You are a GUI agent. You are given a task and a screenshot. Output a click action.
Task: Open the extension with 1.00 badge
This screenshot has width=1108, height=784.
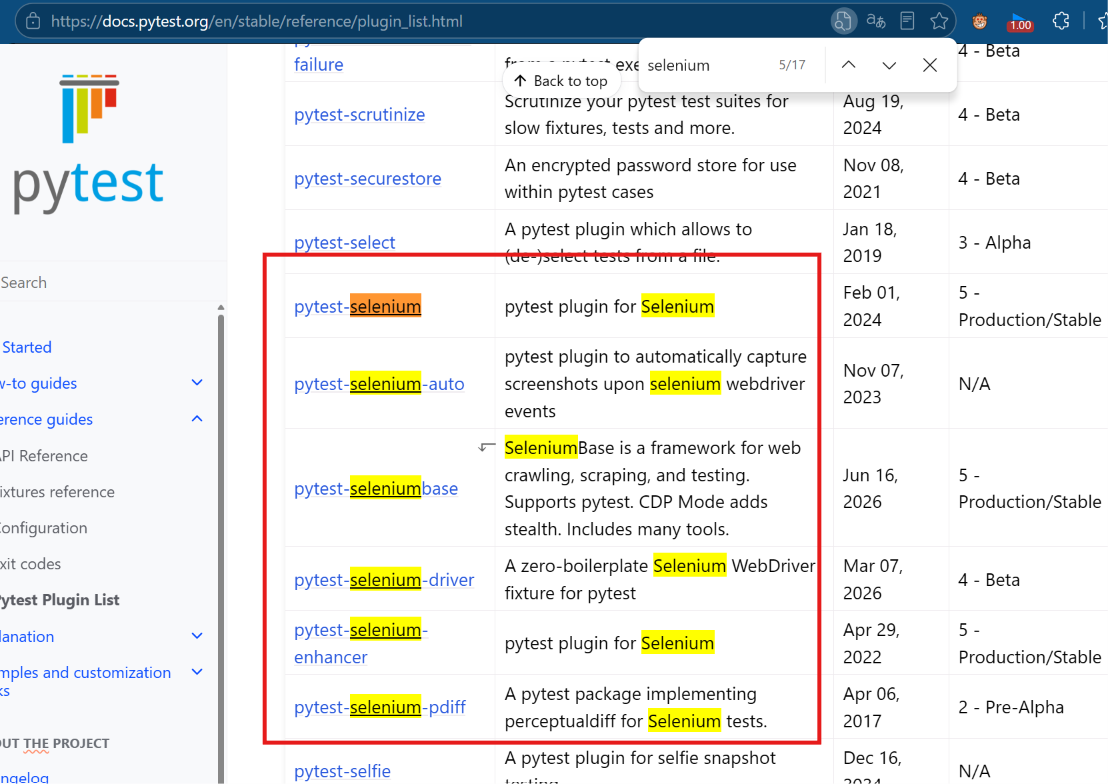click(x=1020, y=21)
